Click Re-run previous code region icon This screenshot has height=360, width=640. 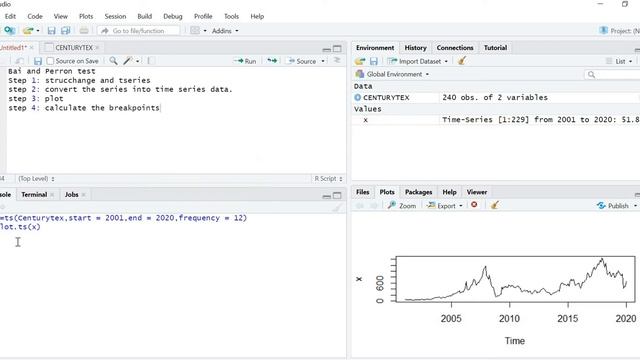point(272,61)
